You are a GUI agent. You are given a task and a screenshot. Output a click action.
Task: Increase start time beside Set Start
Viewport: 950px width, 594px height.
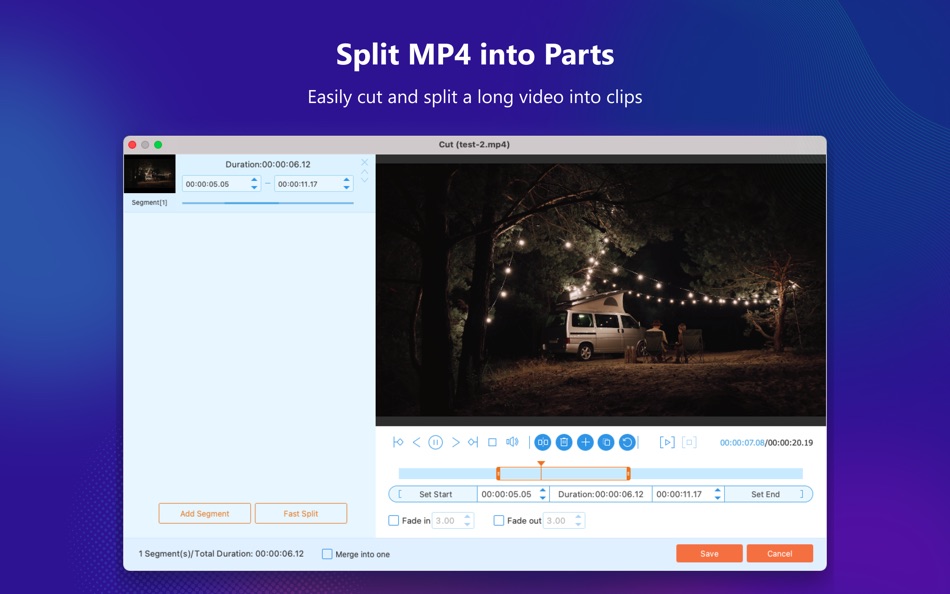tap(543, 490)
